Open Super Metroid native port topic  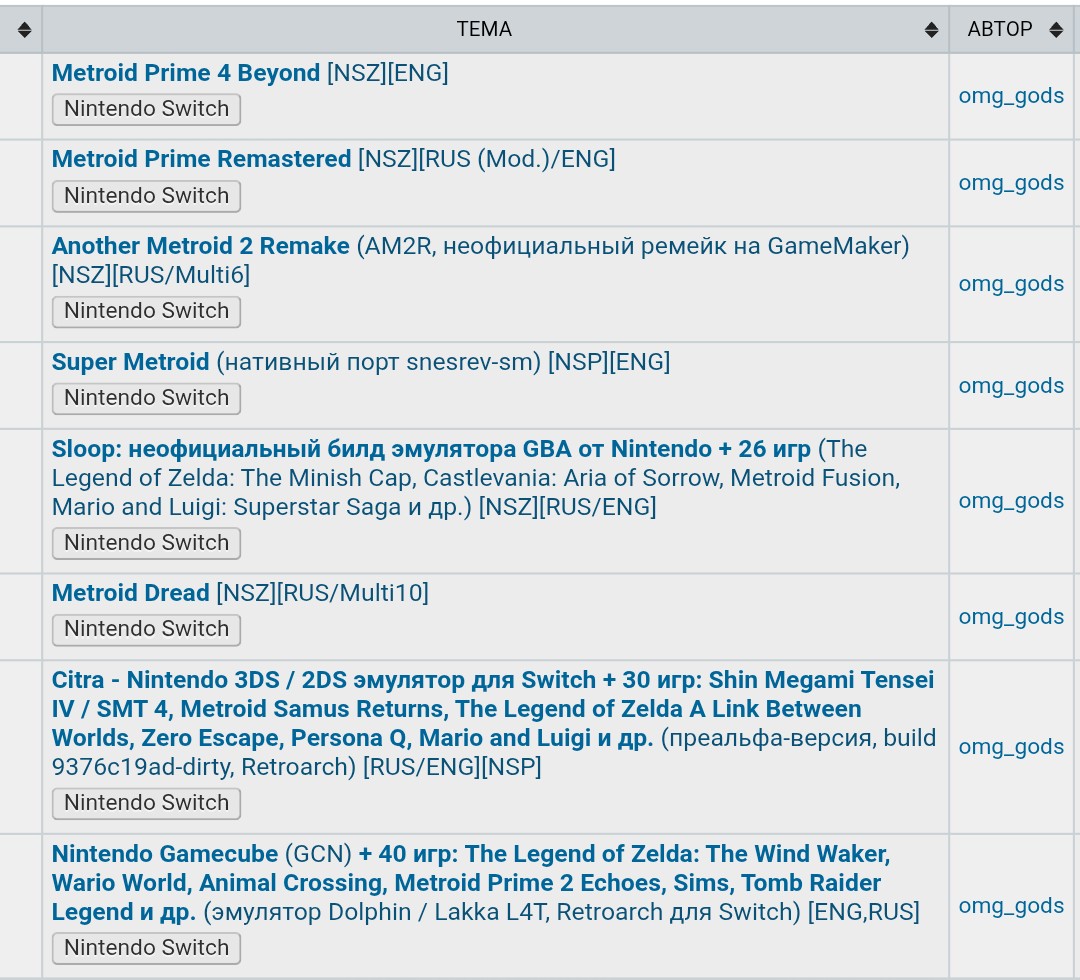point(130,362)
